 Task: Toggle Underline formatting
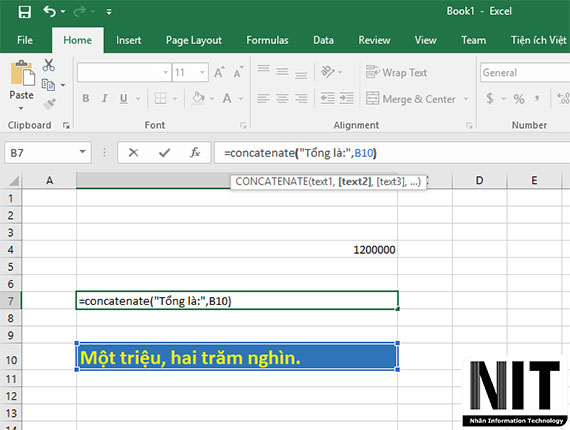click(124, 98)
